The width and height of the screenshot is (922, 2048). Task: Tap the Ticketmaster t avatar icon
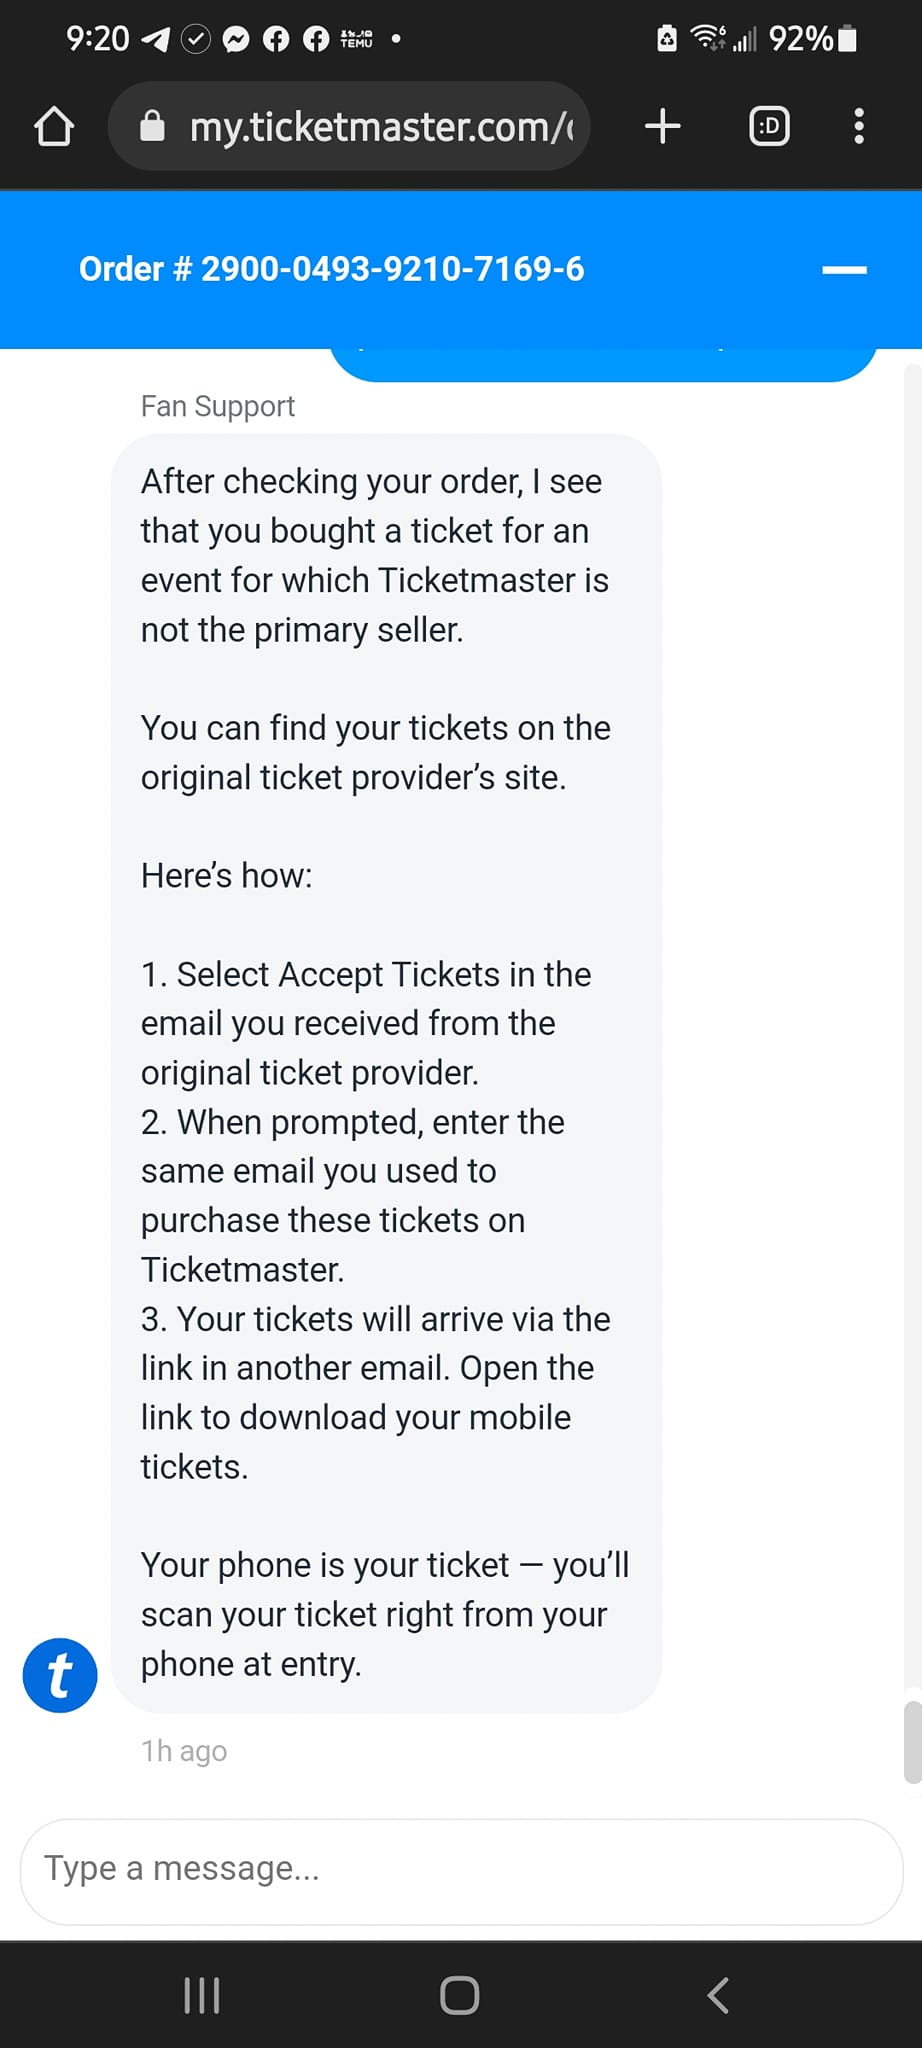click(x=60, y=1675)
